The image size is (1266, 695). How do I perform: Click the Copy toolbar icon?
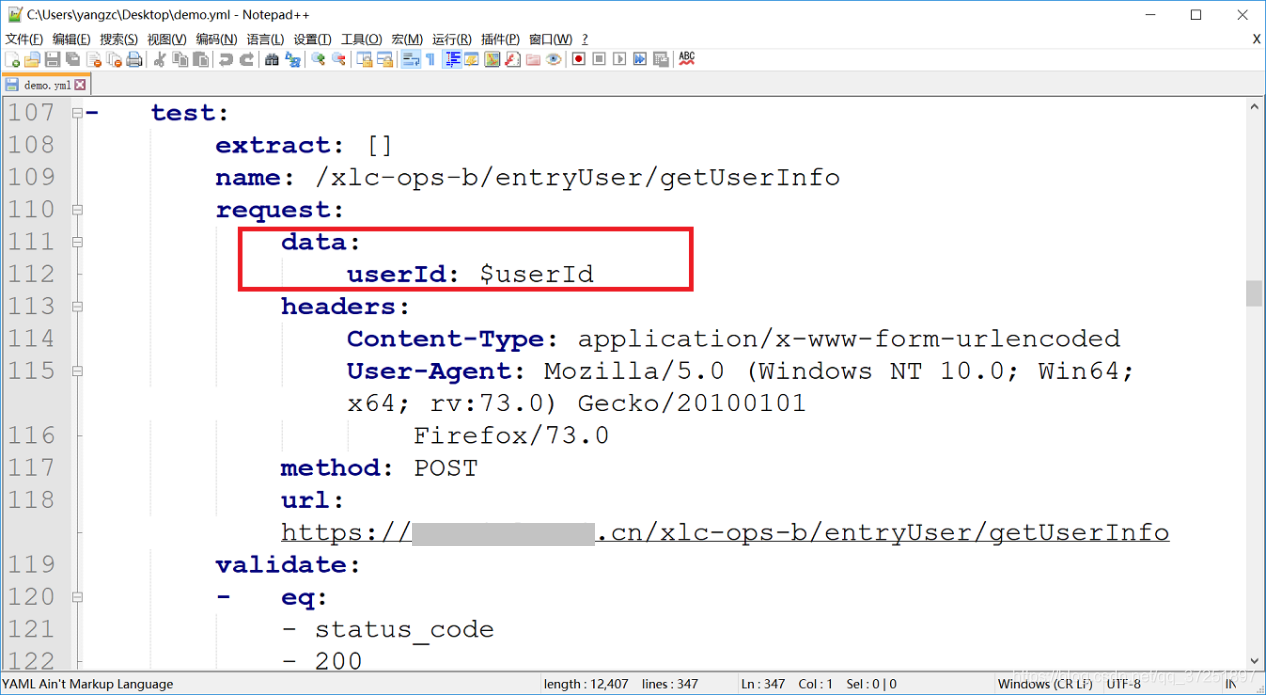(x=180, y=60)
